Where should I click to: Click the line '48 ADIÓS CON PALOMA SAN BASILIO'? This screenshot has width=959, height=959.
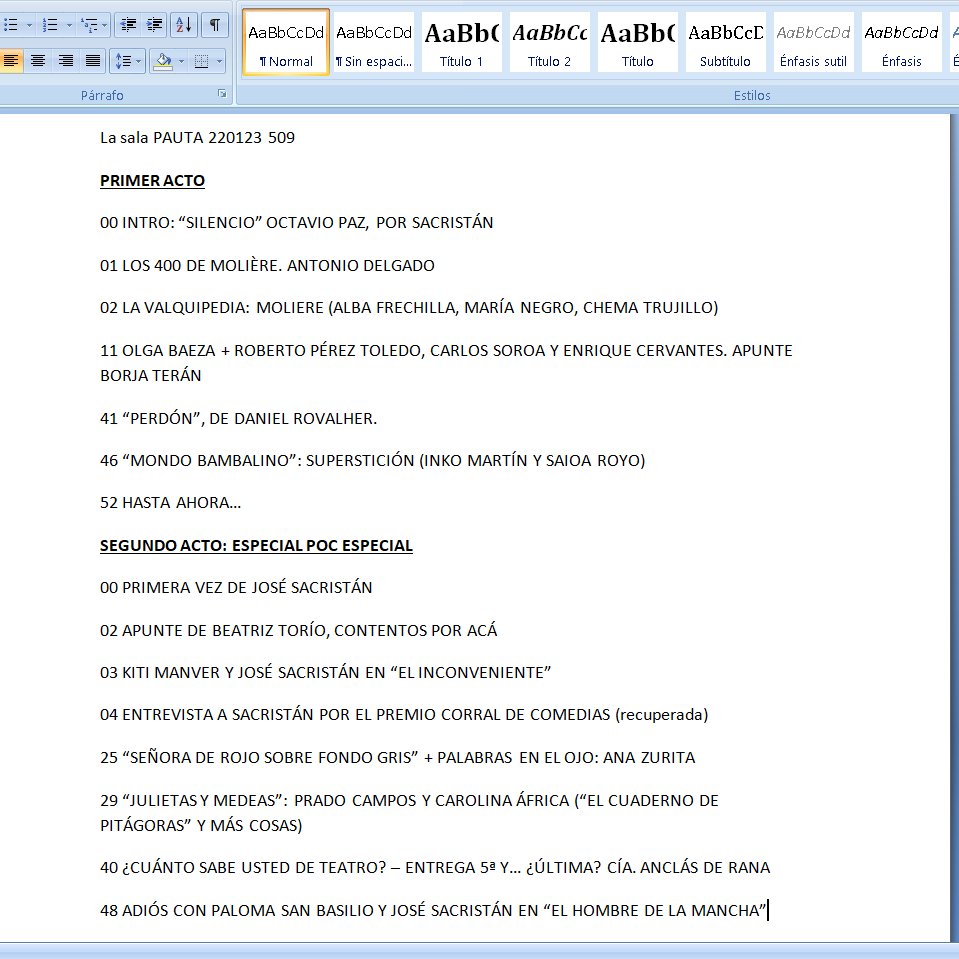pos(433,911)
